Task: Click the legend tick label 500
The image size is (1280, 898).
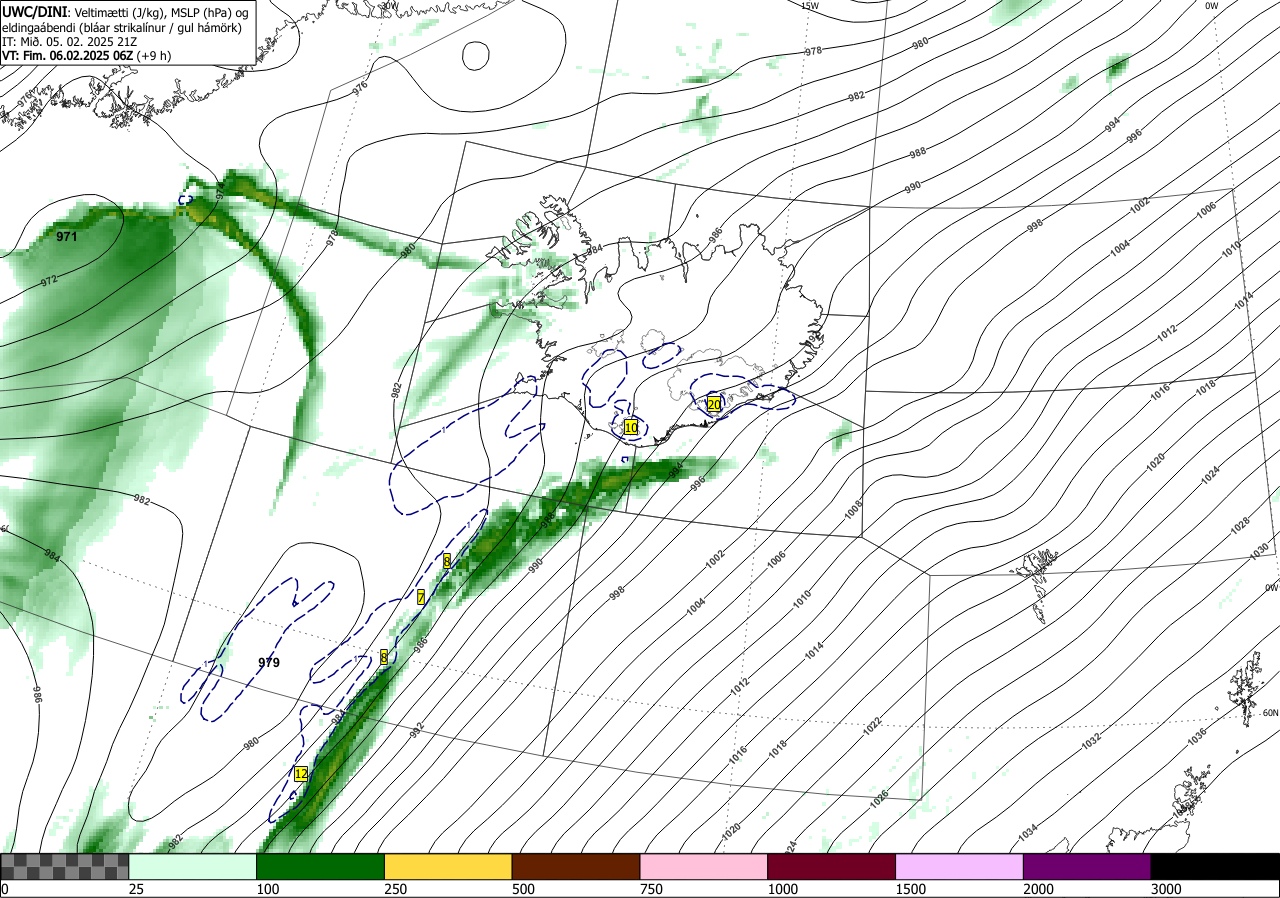Action: (523, 889)
